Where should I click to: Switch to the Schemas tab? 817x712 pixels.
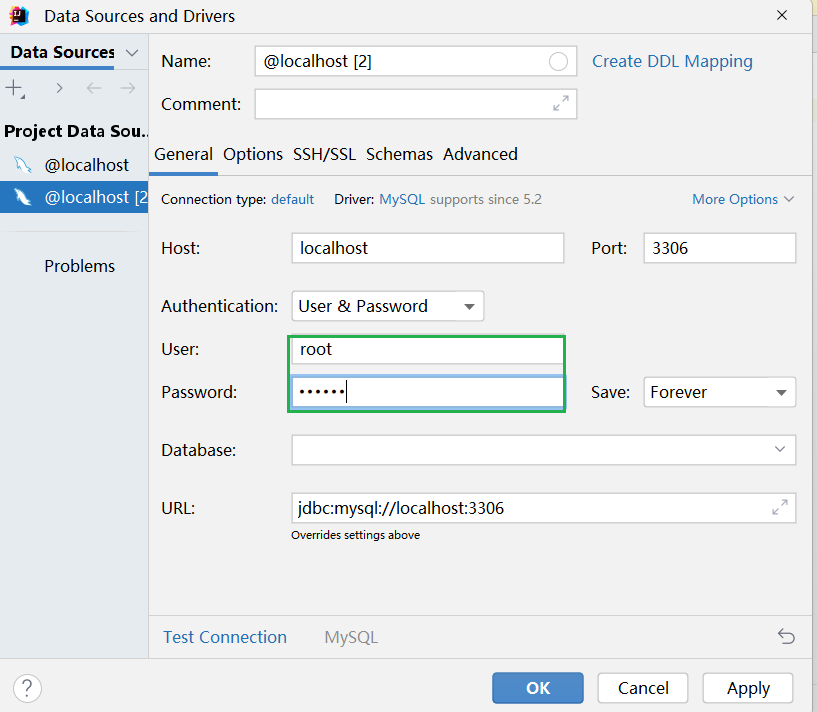(x=399, y=154)
